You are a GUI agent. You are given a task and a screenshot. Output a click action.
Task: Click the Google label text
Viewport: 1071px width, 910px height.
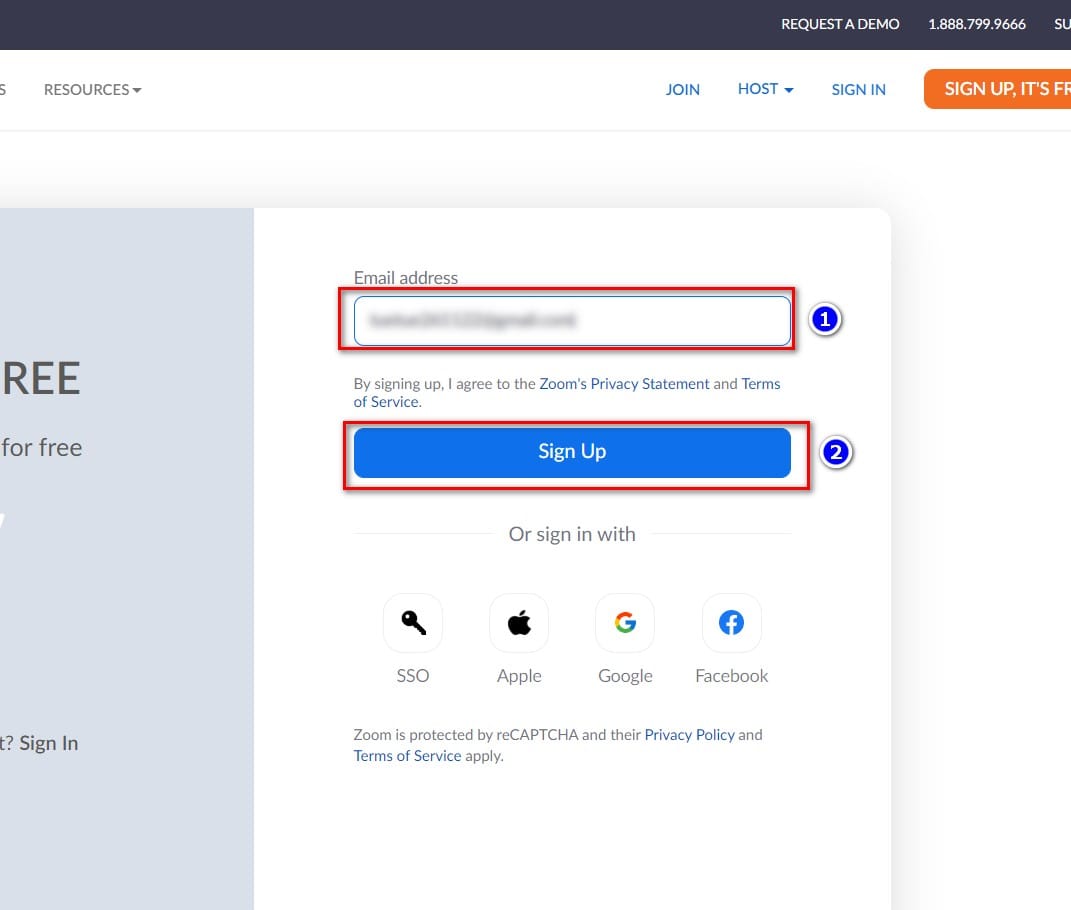(625, 676)
